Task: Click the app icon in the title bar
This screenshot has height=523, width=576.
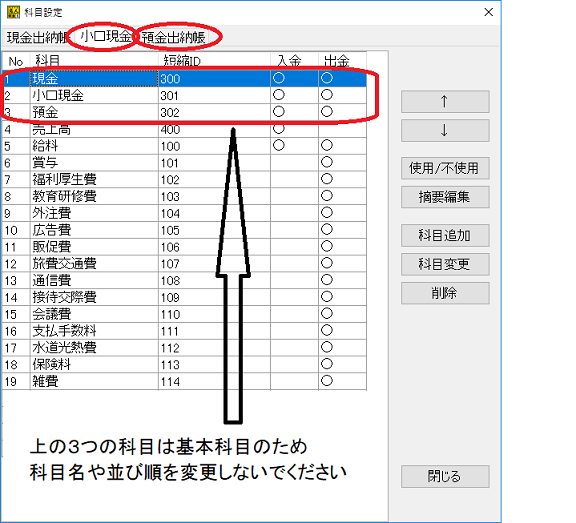Action: 13,12
